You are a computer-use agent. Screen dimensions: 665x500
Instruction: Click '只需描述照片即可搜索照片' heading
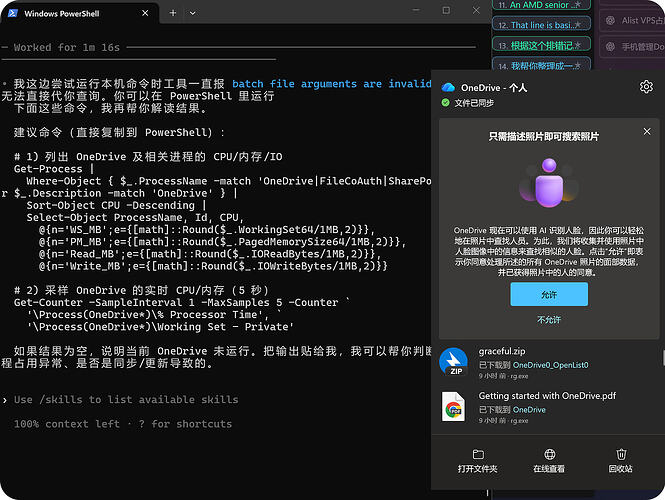point(544,137)
